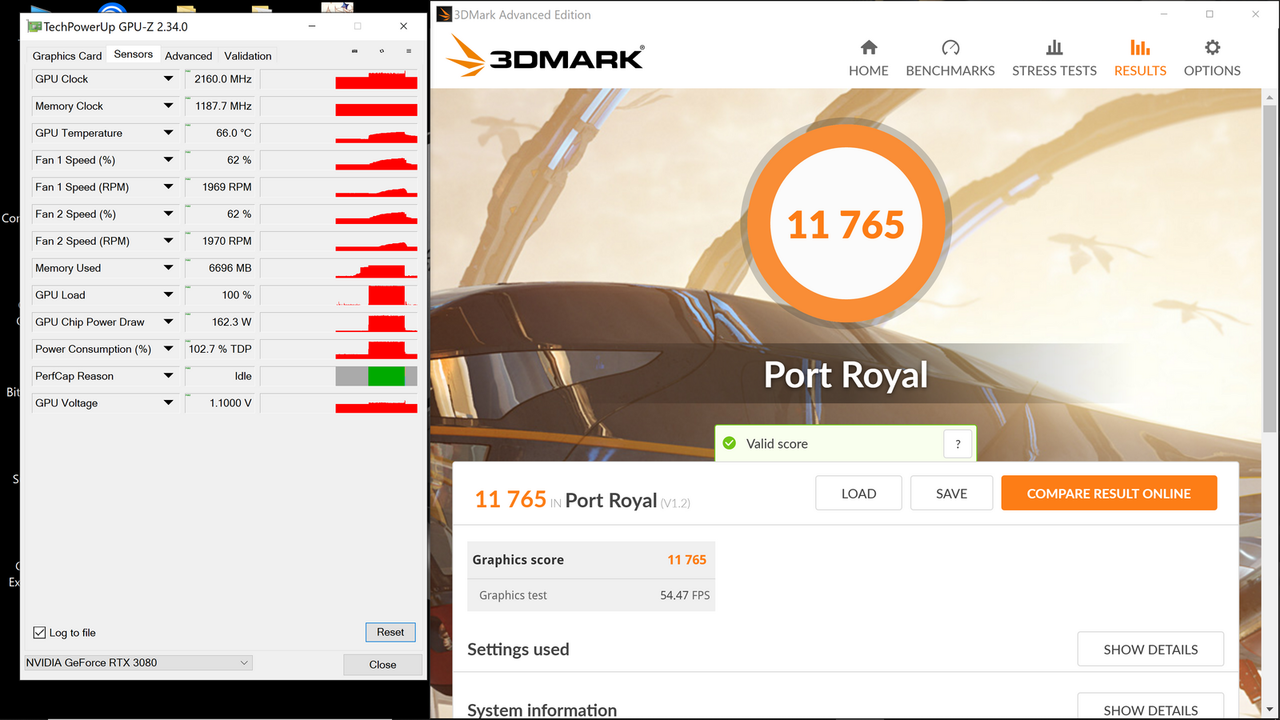Switch to the Advanced tab
The height and width of the screenshot is (720, 1280).
pos(189,56)
